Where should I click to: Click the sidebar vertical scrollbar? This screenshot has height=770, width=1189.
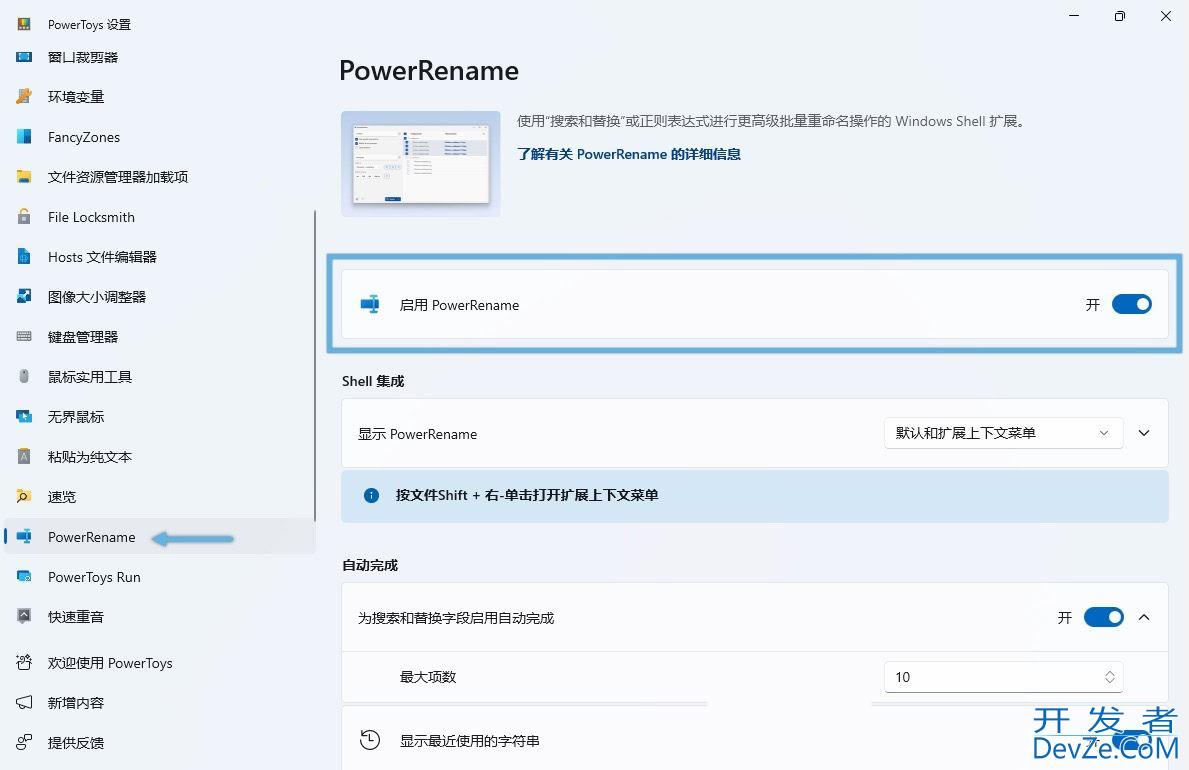tap(315, 366)
